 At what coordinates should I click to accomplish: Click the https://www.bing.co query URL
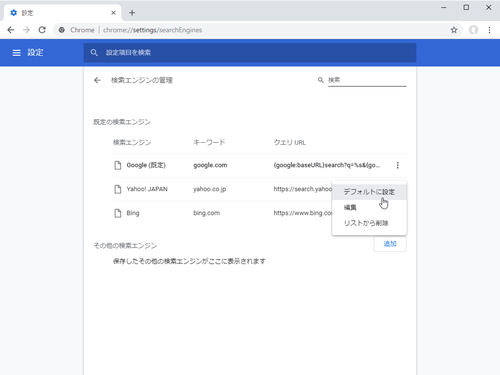[x=303, y=213]
